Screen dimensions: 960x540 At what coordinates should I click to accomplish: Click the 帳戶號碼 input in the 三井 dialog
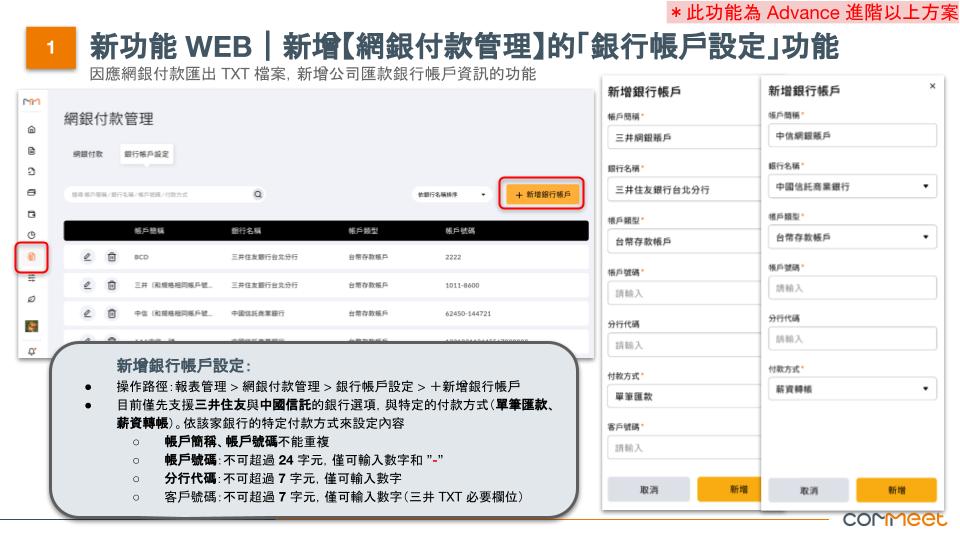tap(684, 293)
